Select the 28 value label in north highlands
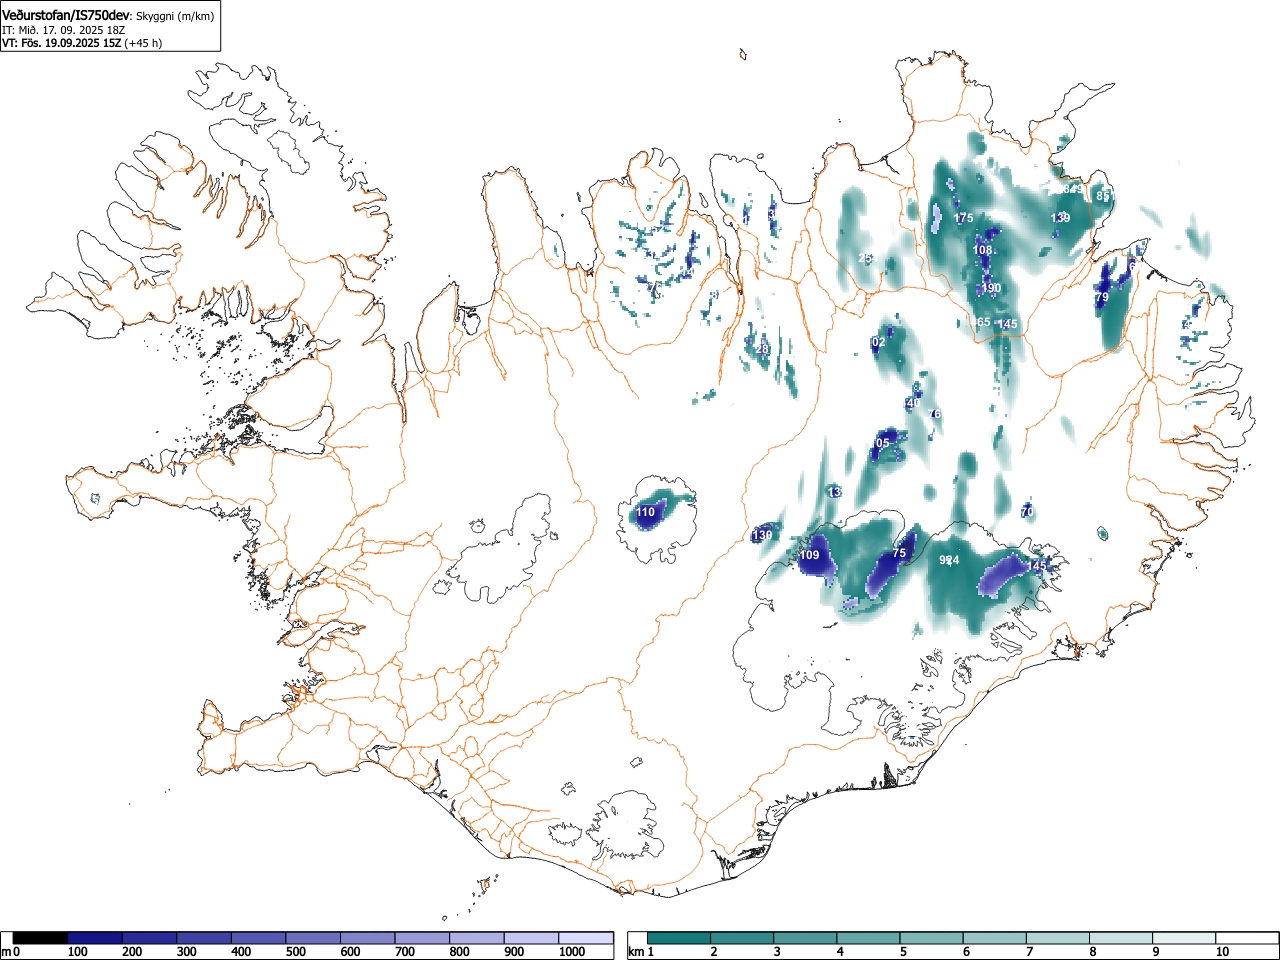This screenshot has height=960, width=1280. tap(762, 349)
